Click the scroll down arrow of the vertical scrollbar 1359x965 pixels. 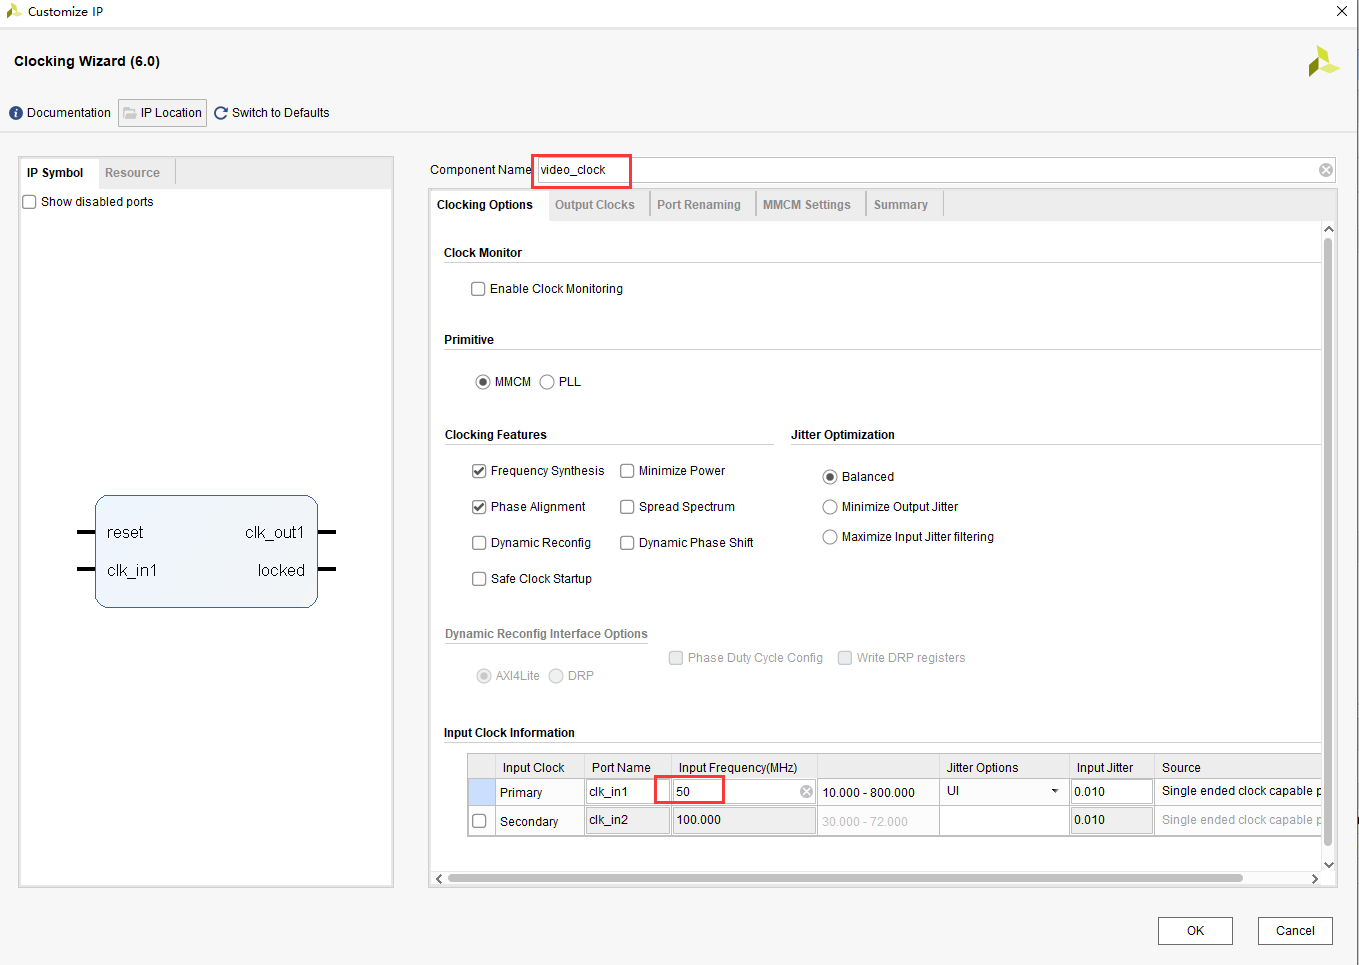1328,864
